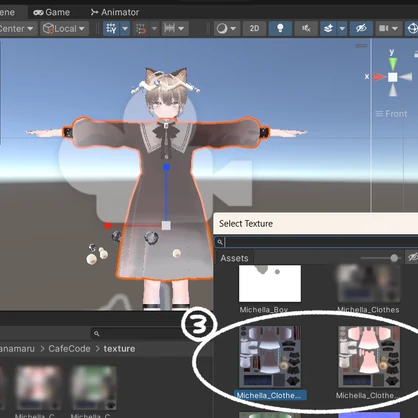Click the anamaru breadcrumb folder
Image resolution: width=418 pixels, height=418 pixels.
click(17, 349)
